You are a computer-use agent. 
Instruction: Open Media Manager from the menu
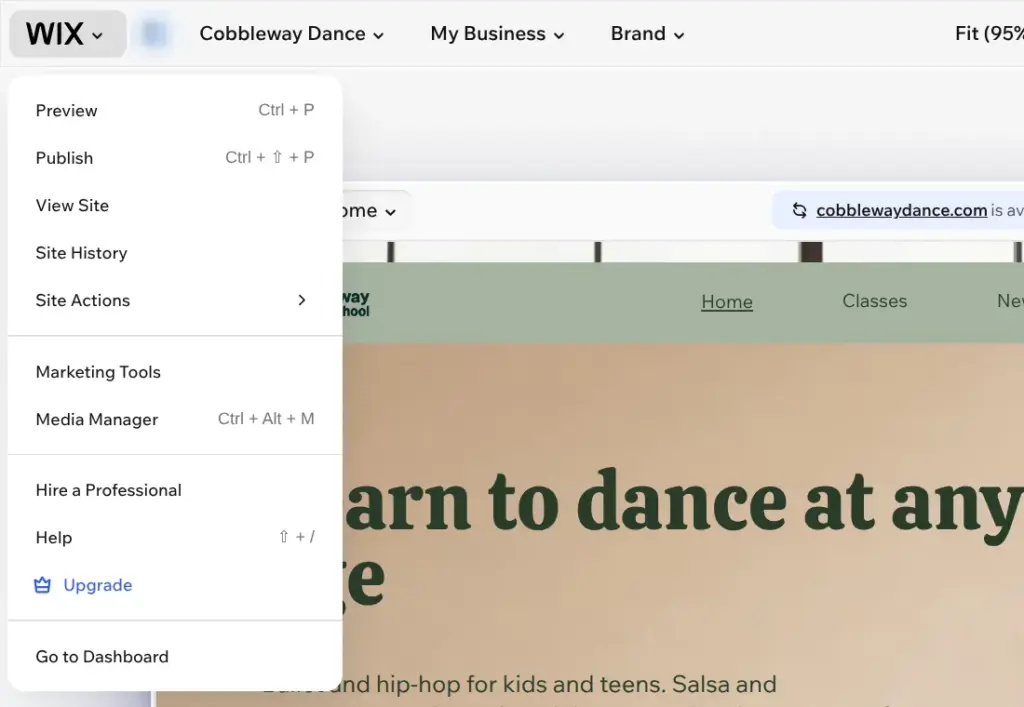[x=175, y=419]
